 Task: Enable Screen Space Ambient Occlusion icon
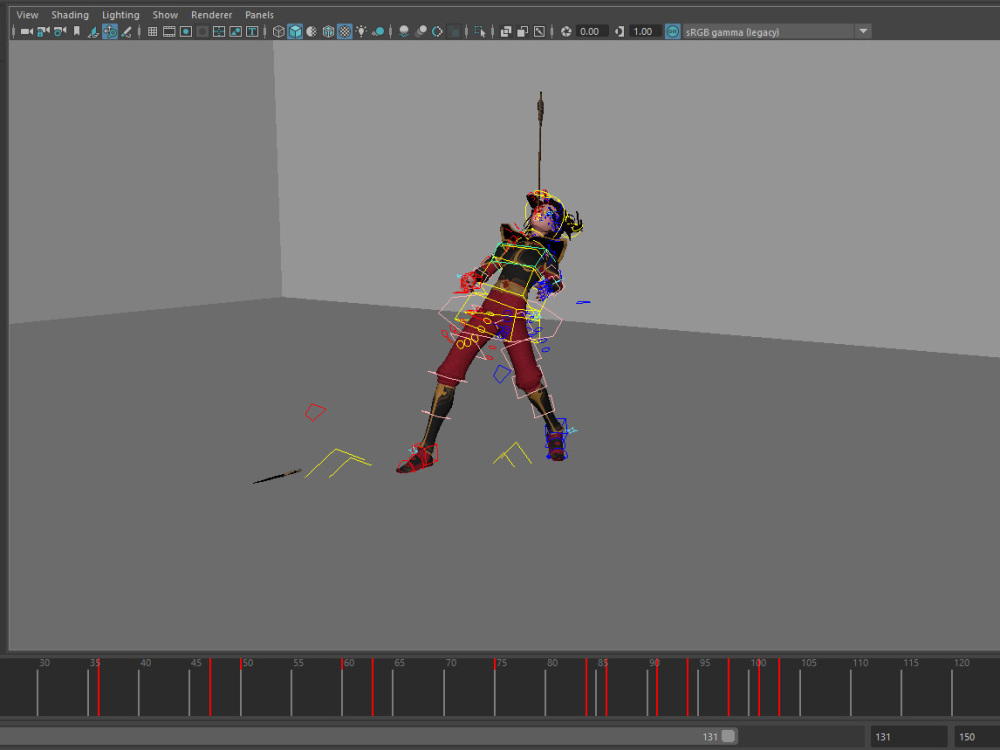[x=404, y=31]
